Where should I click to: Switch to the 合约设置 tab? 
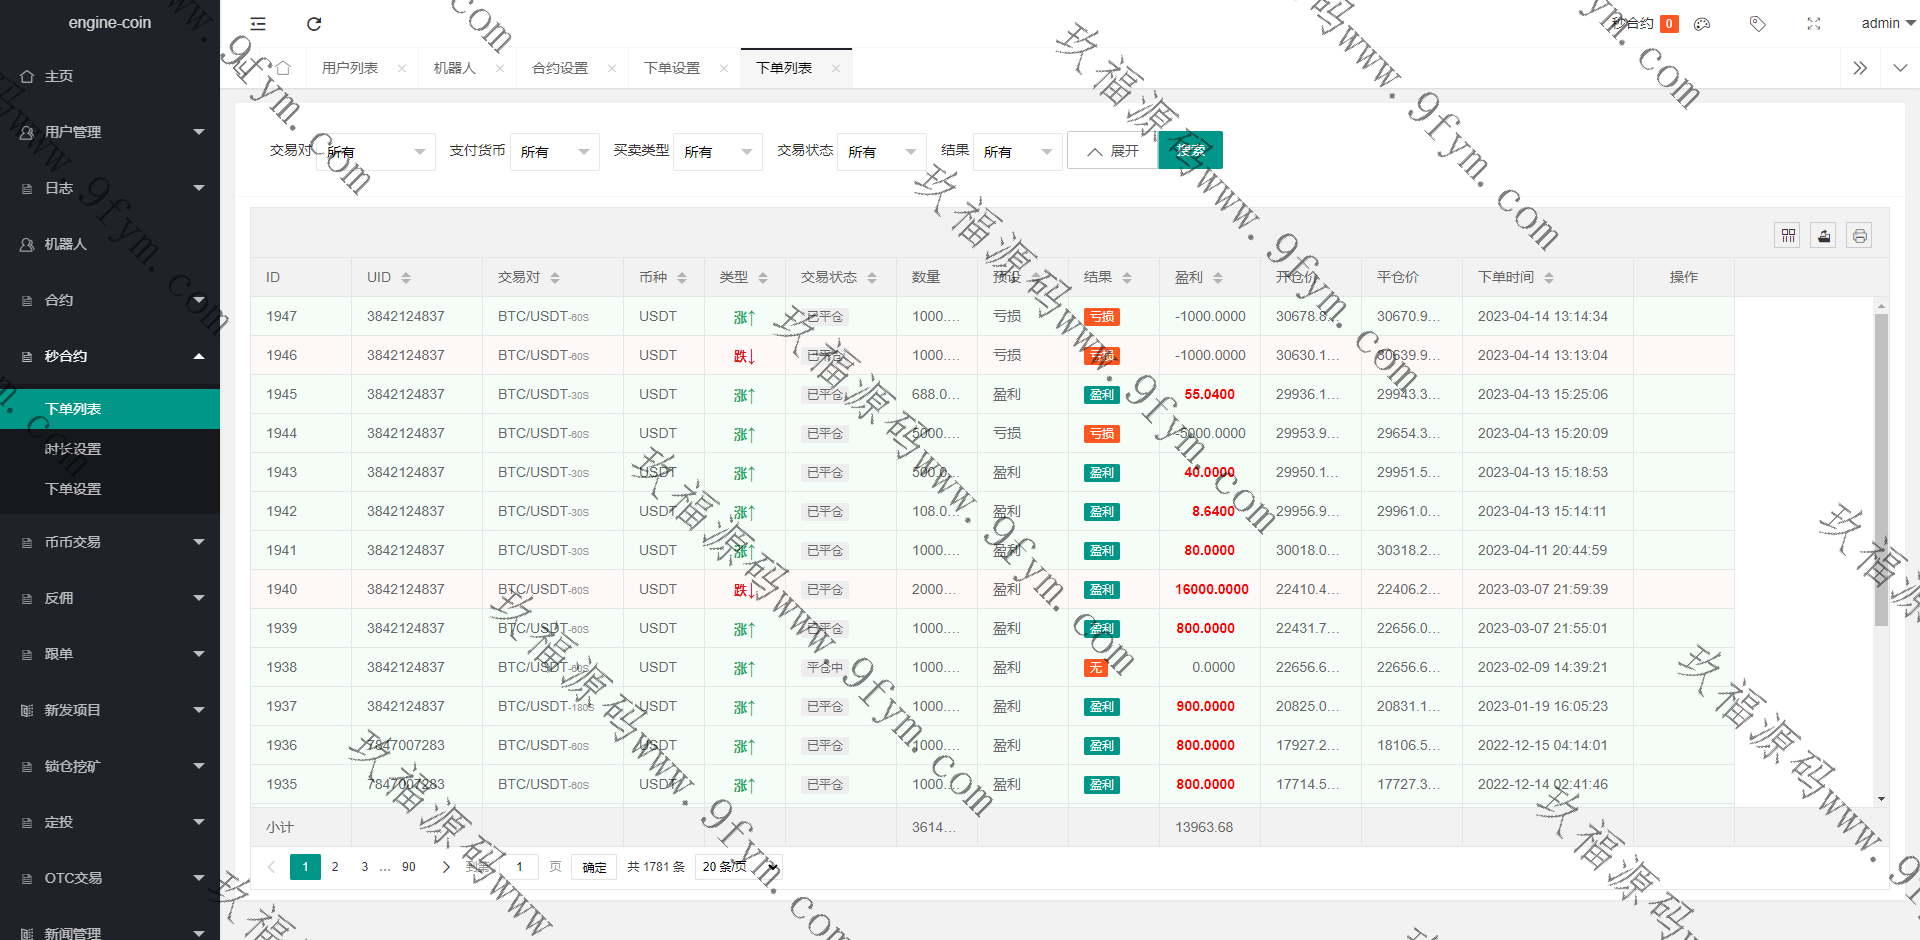pyautogui.click(x=560, y=68)
